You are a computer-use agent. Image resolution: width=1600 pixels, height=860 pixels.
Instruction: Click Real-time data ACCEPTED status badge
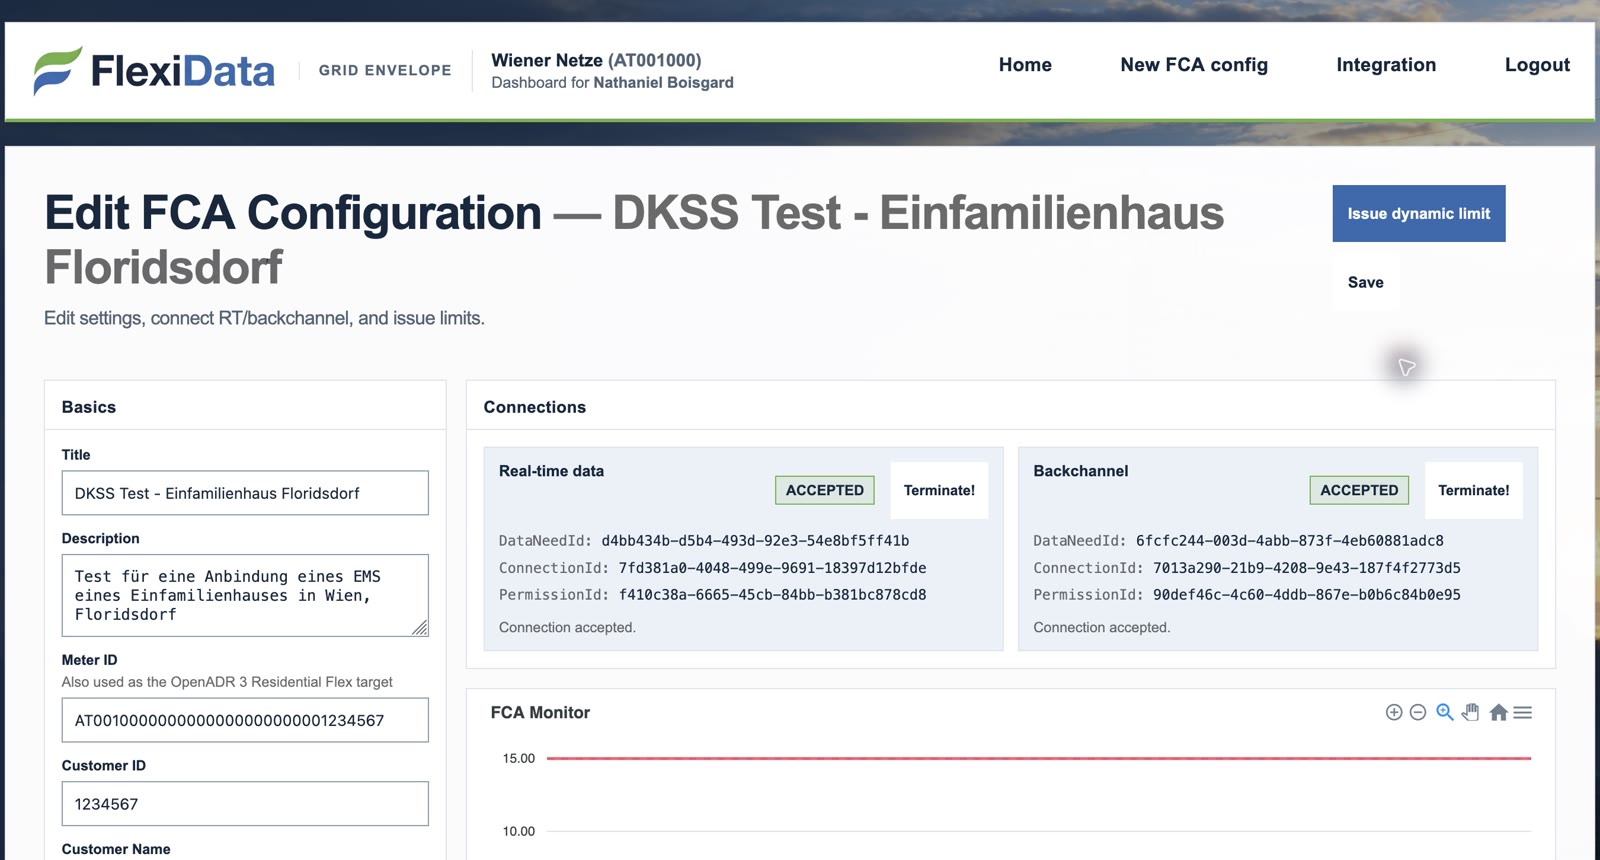pyautogui.click(x=824, y=490)
